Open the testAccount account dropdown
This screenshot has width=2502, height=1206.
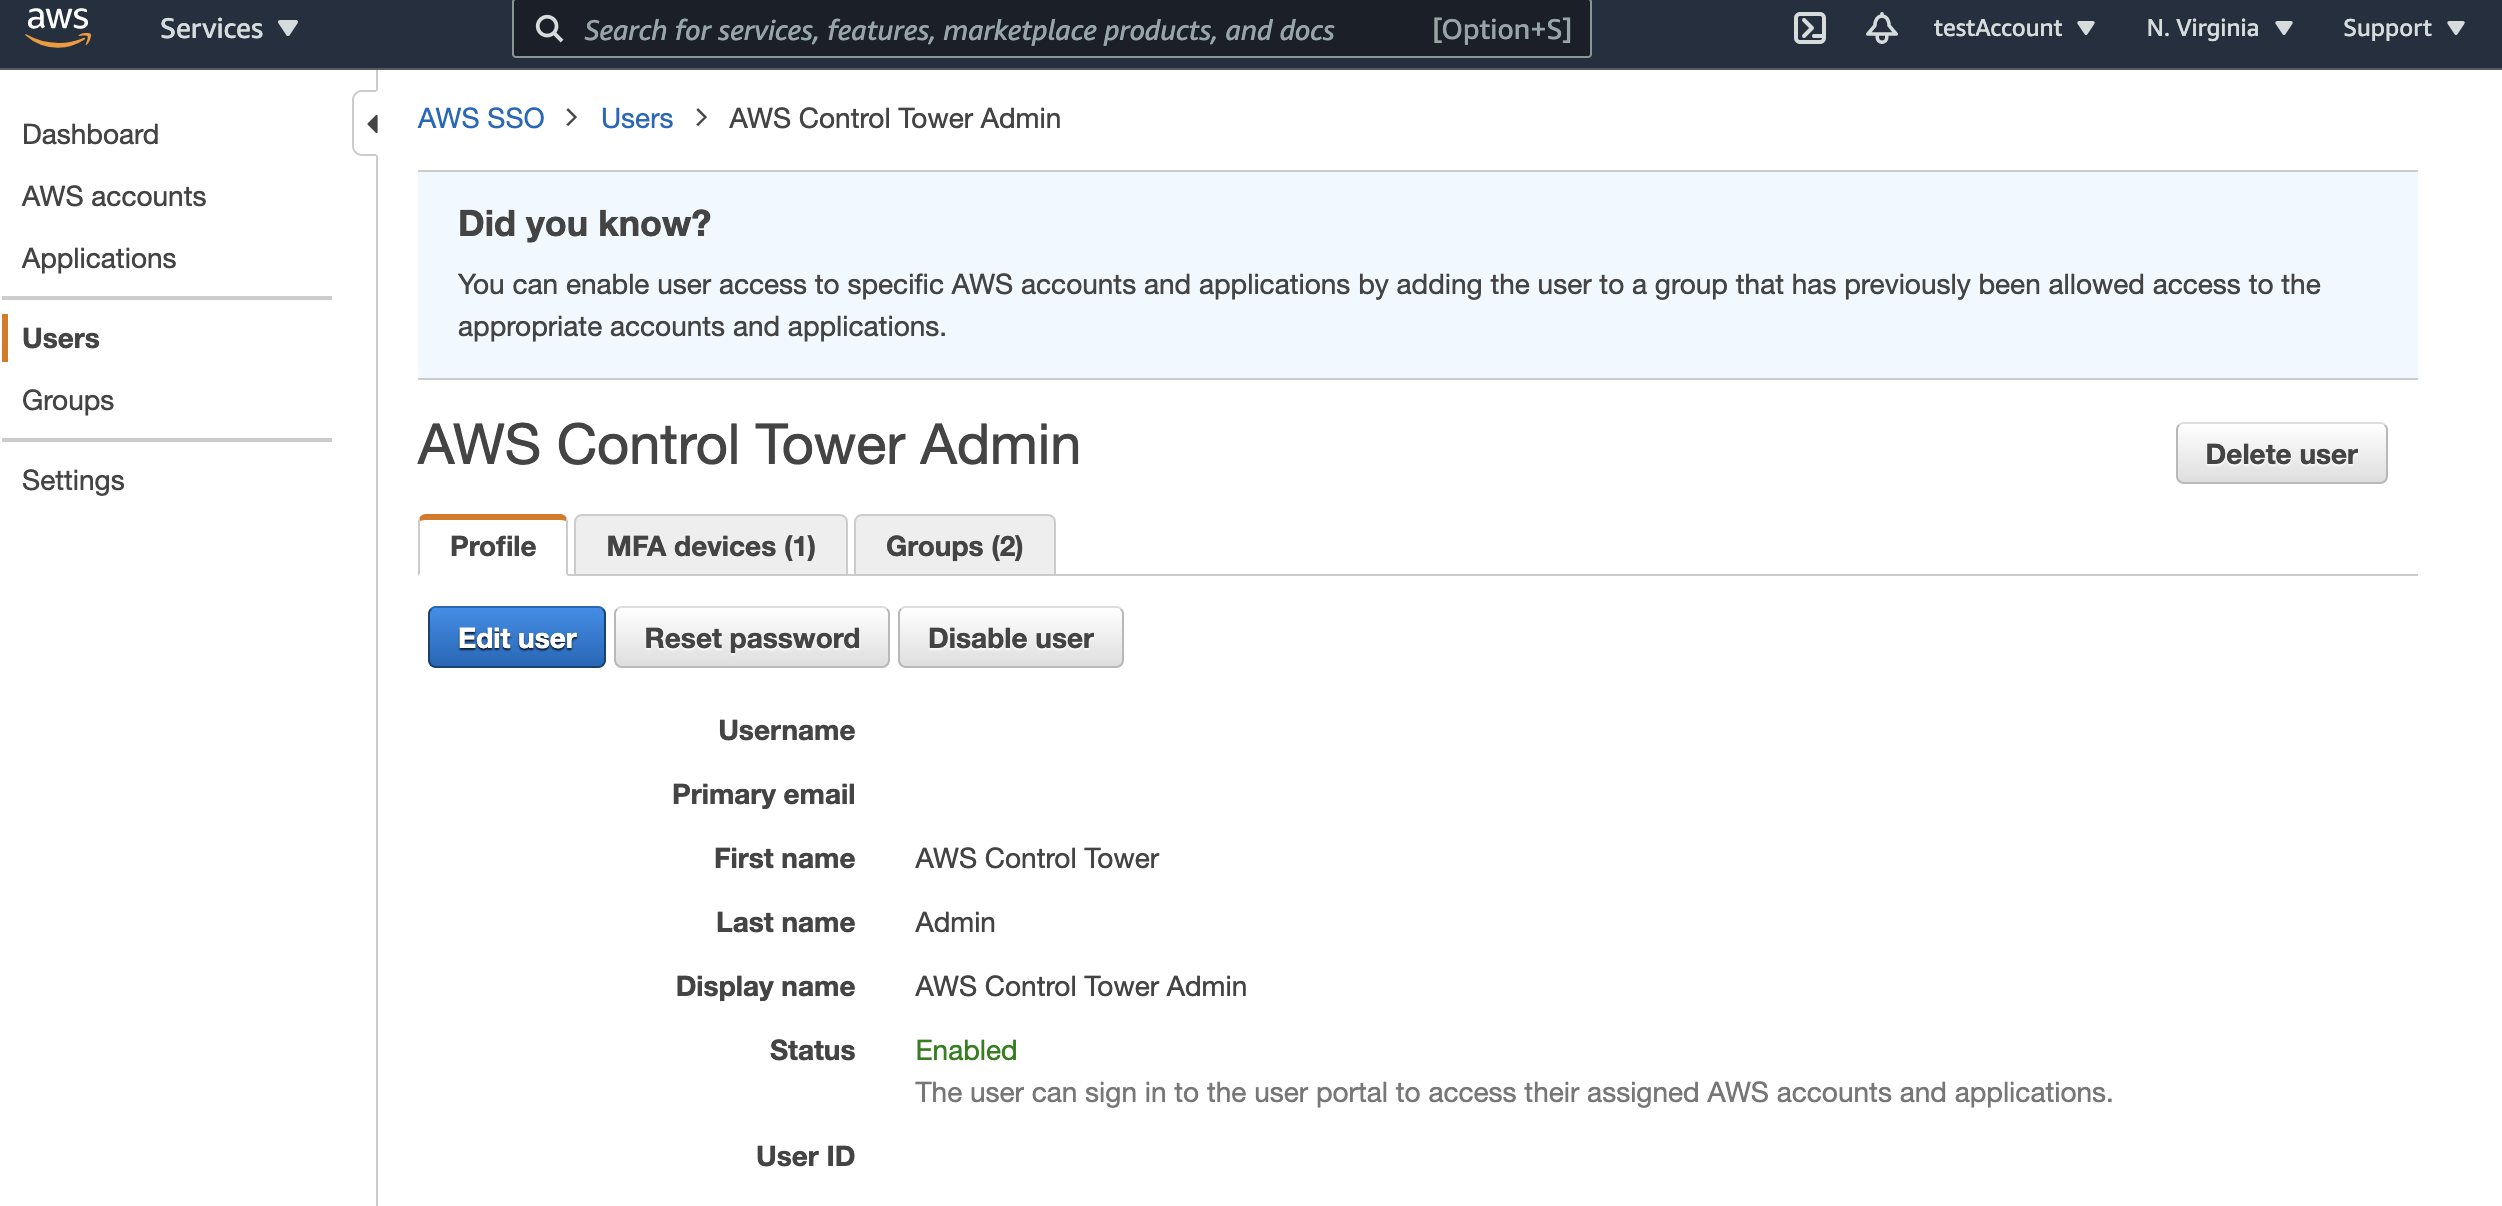point(2013,28)
